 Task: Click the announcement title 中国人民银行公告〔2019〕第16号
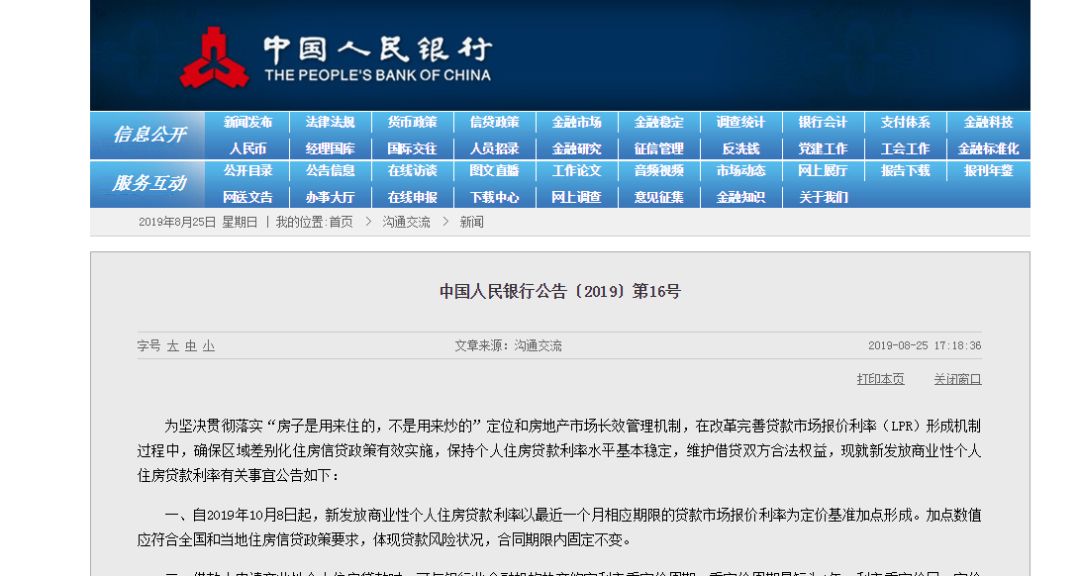coord(560,291)
